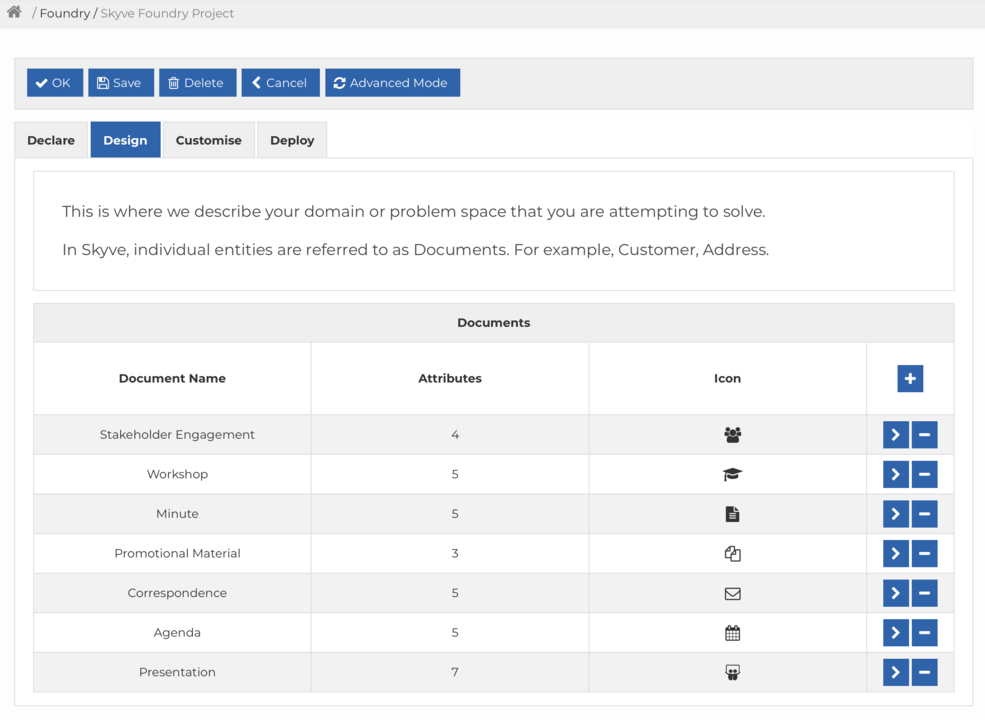Remove the Correspondence document
This screenshot has height=720, width=985.
point(924,593)
